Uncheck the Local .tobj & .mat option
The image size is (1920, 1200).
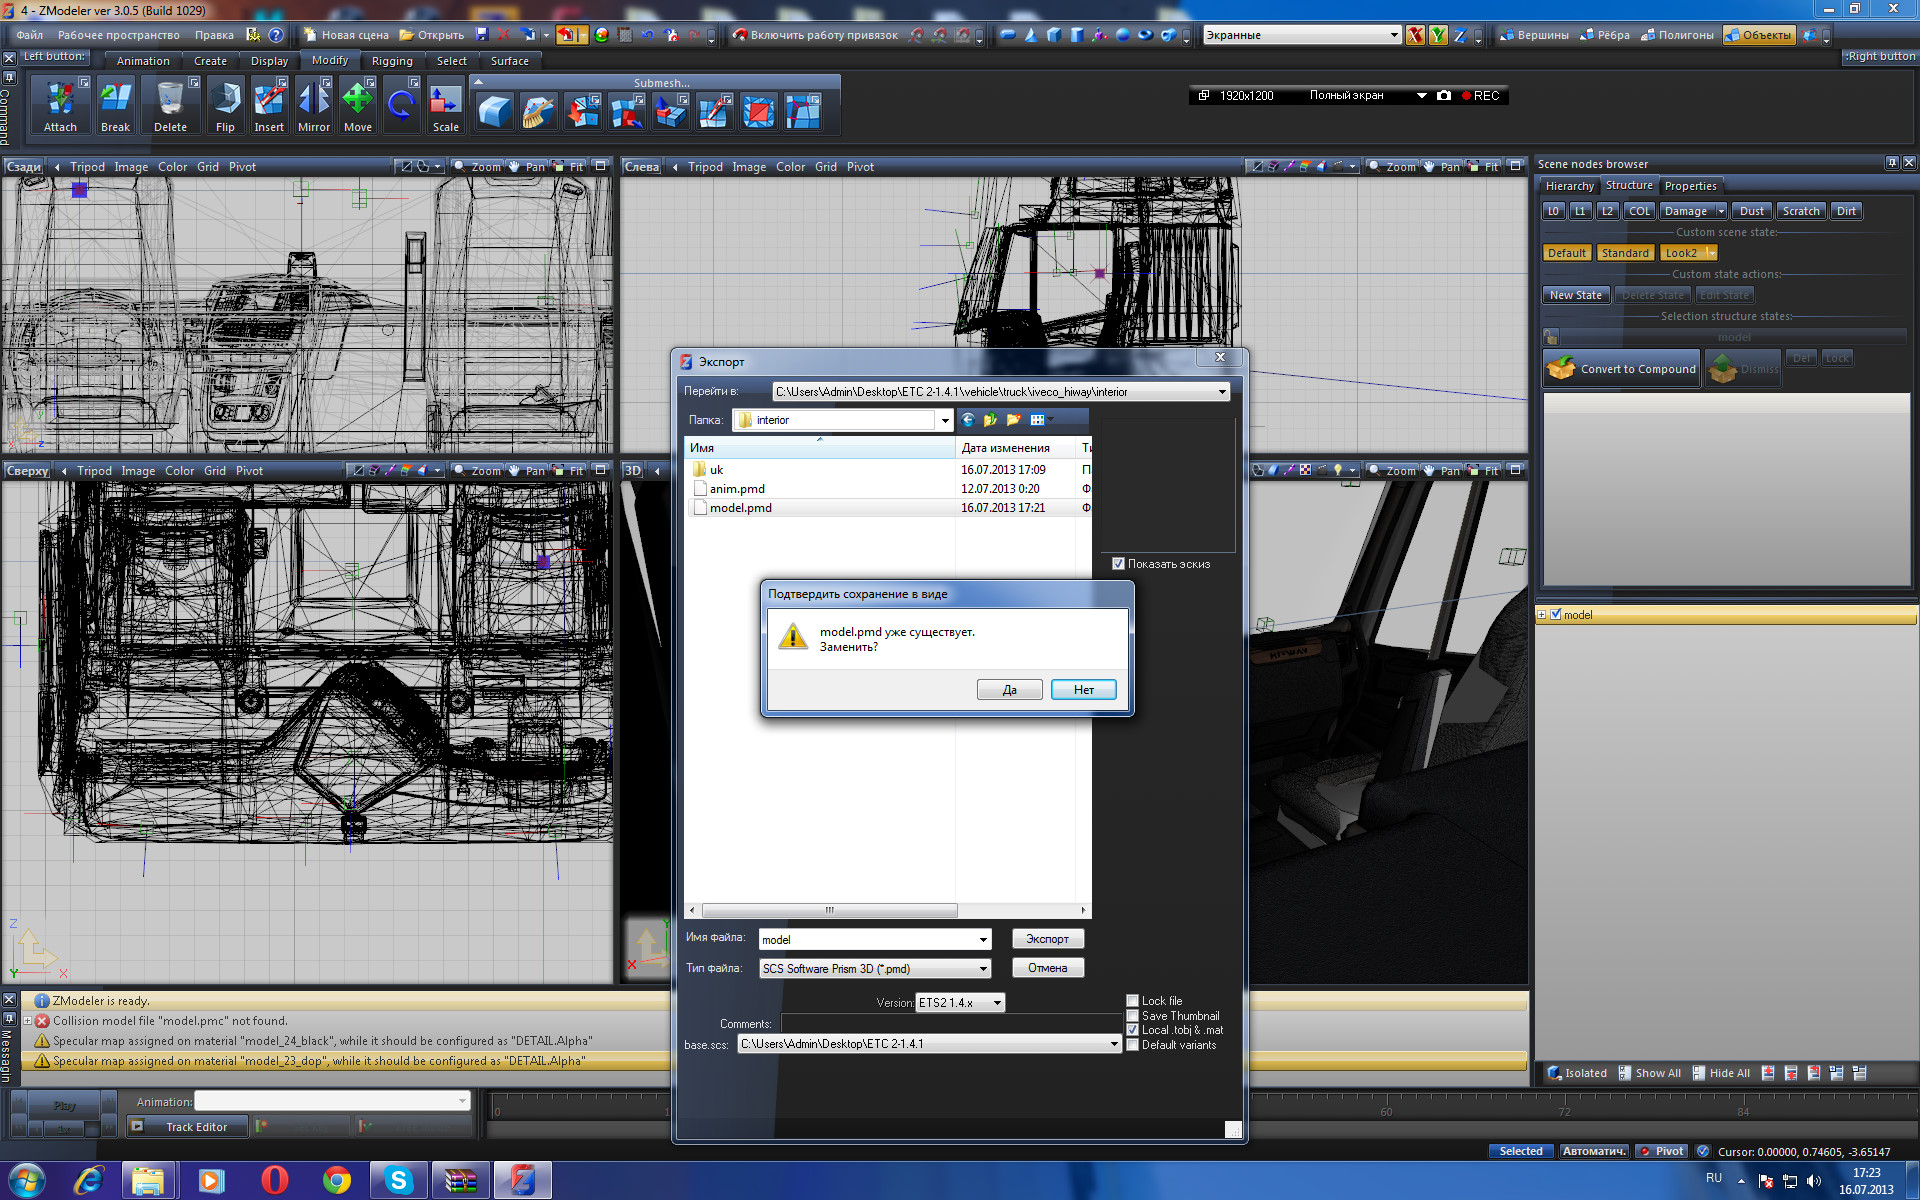pos(1133,1030)
